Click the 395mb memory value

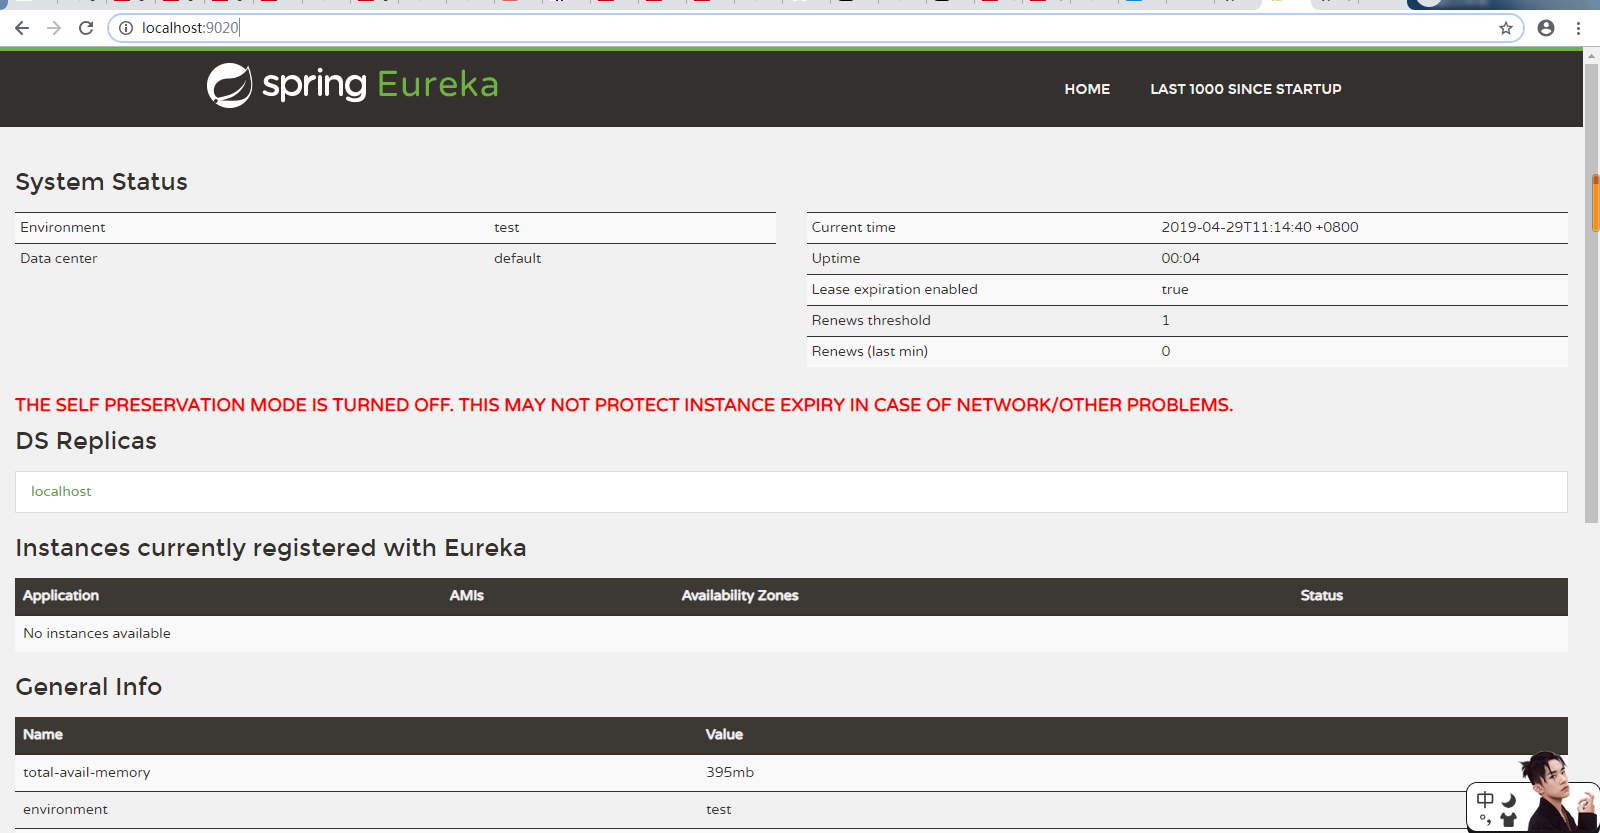tap(730, 772)
